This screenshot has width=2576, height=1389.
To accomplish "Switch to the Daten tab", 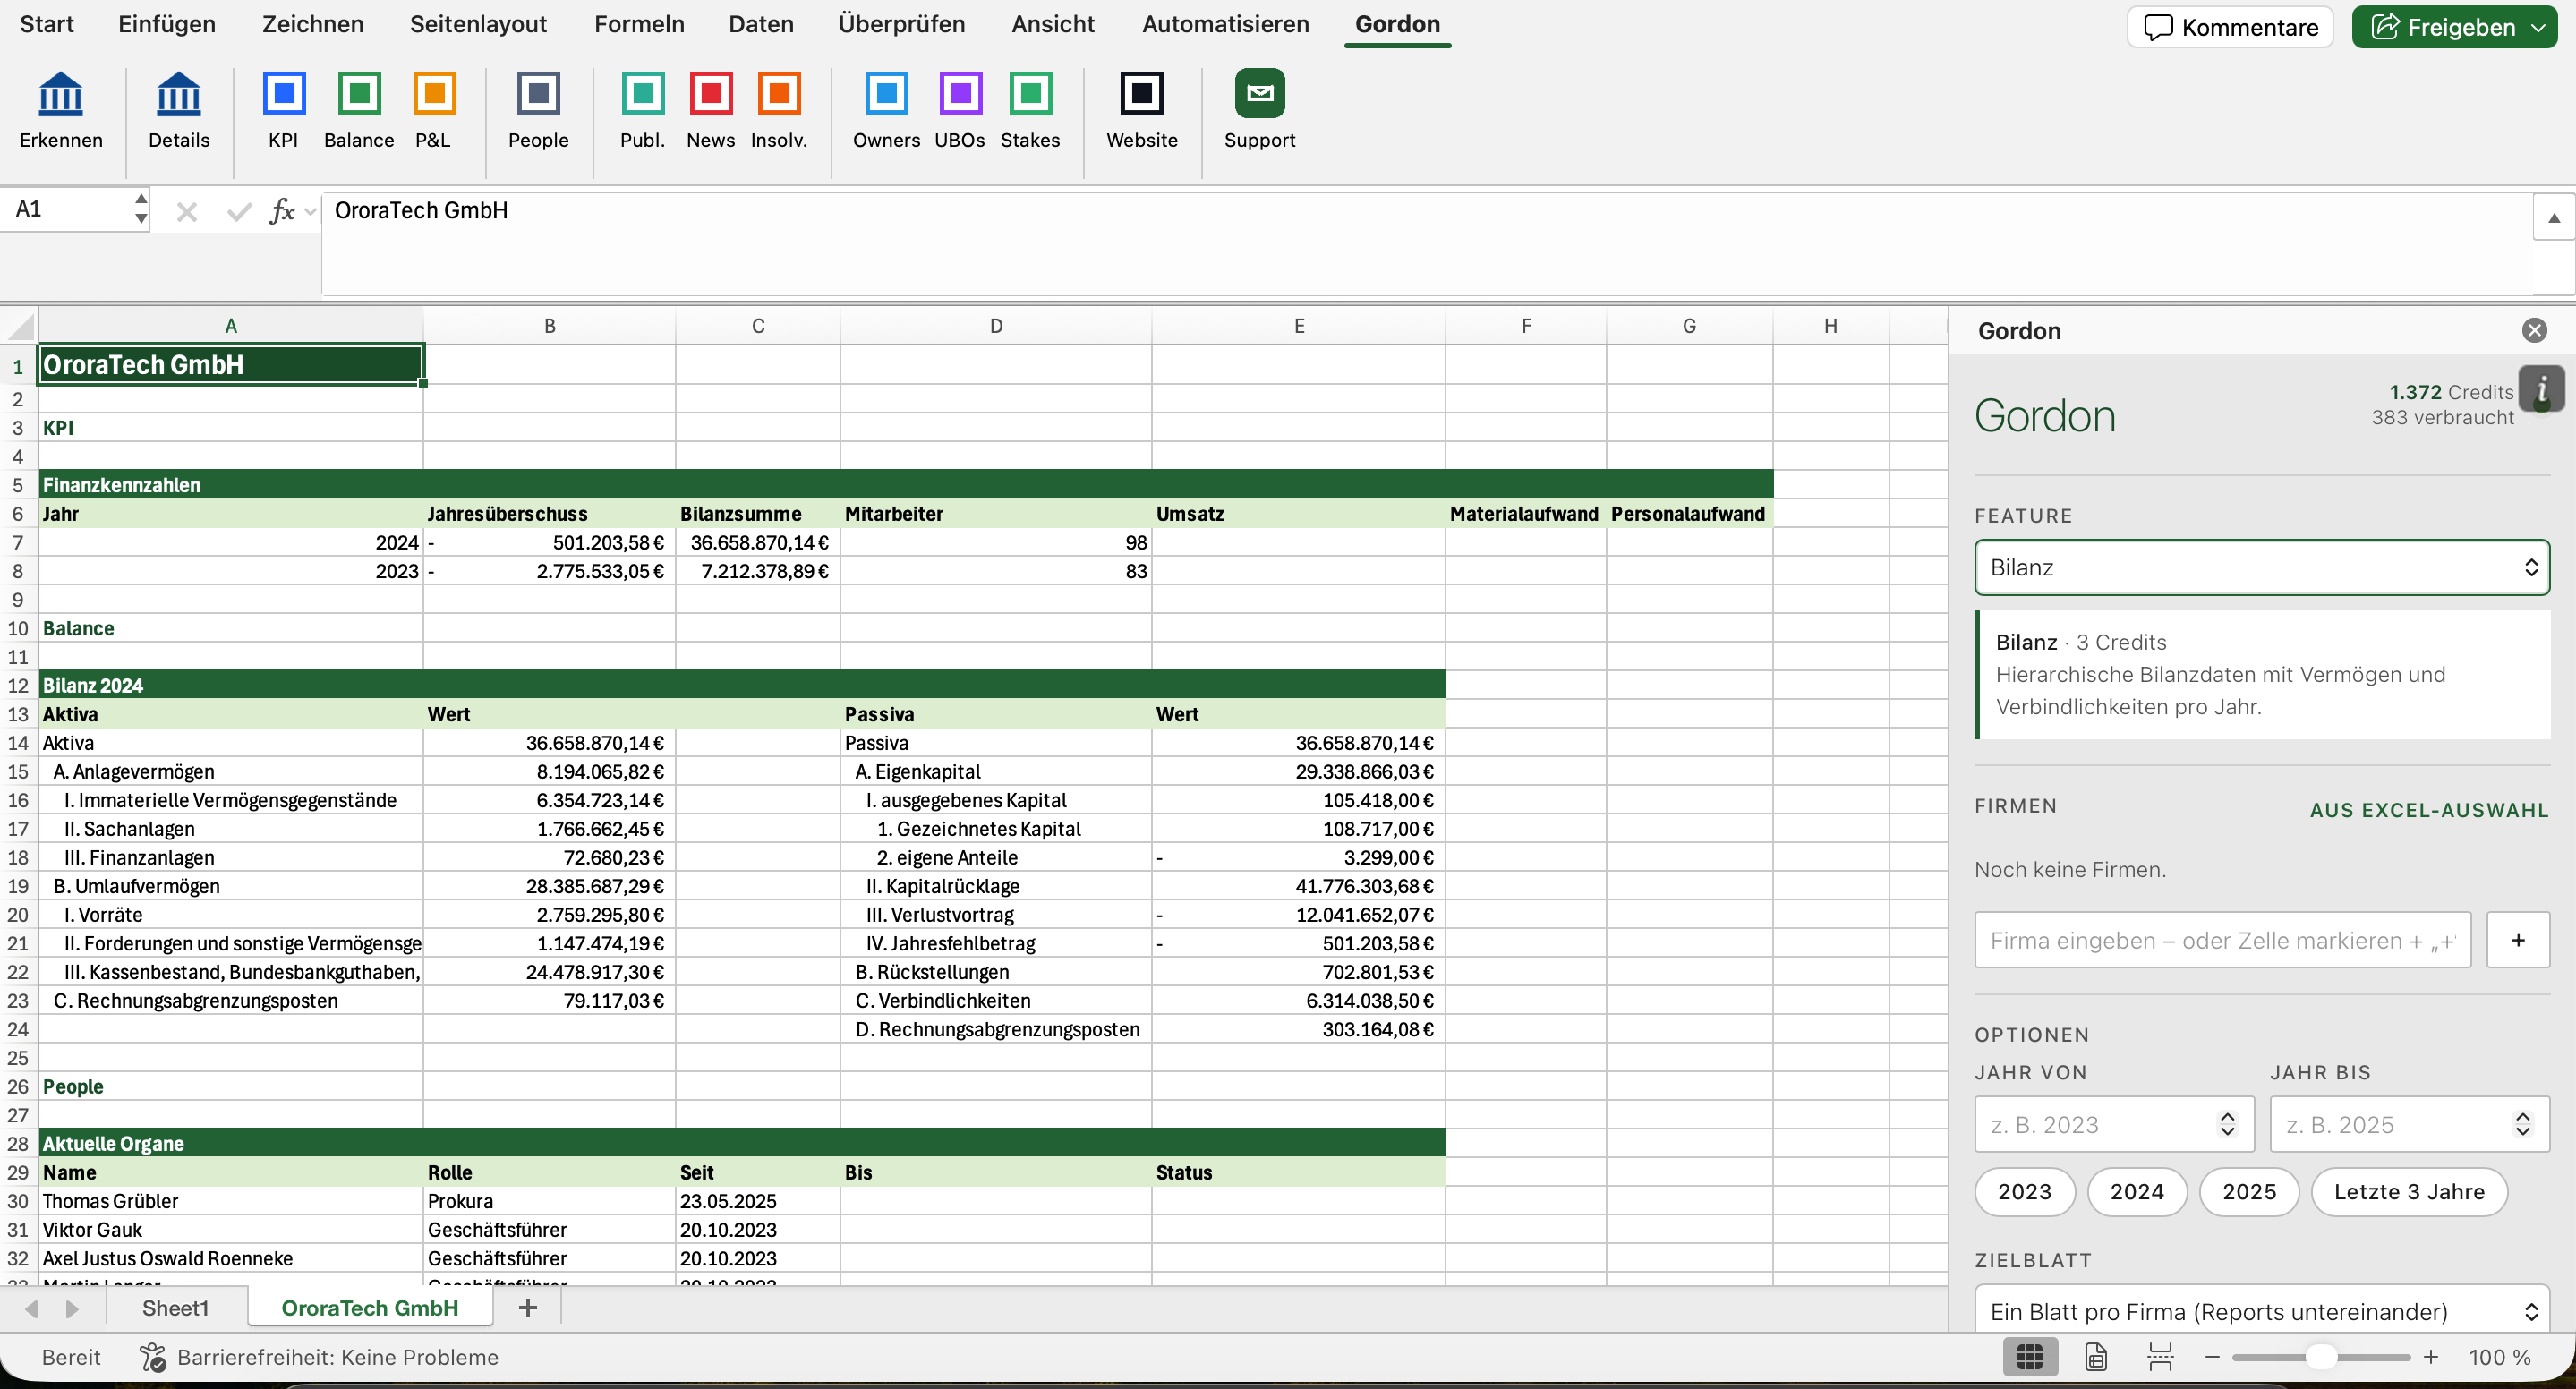I will [x=761, y=24].
